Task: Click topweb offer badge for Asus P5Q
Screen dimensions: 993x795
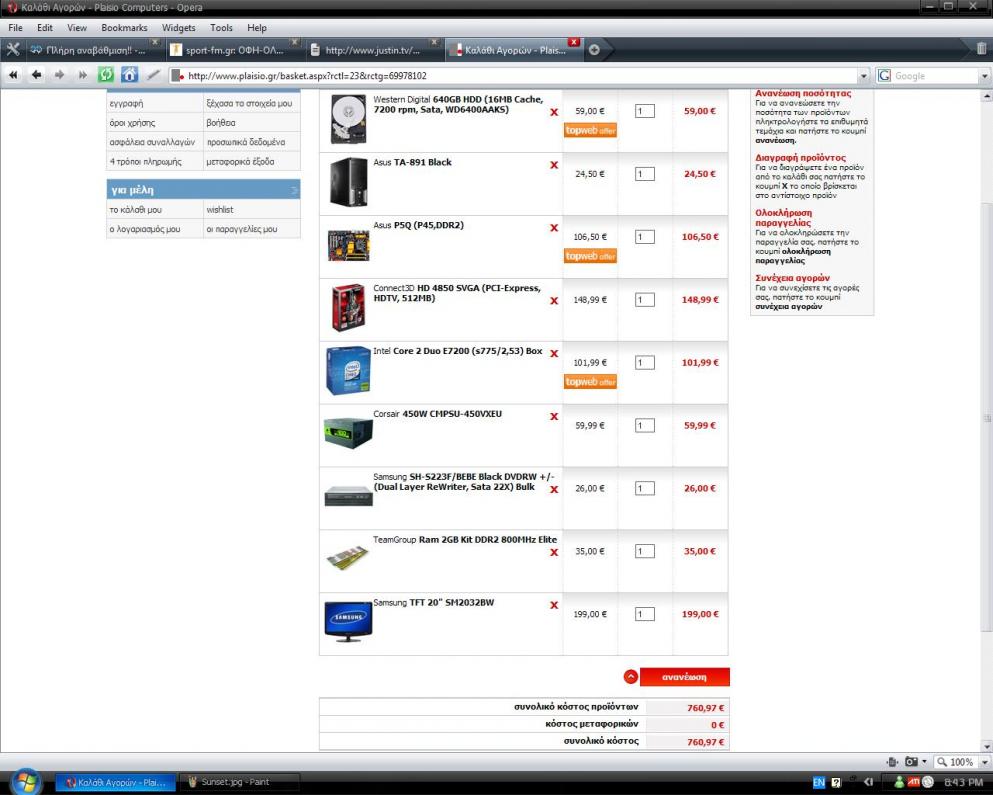Action: pos(590,256)
